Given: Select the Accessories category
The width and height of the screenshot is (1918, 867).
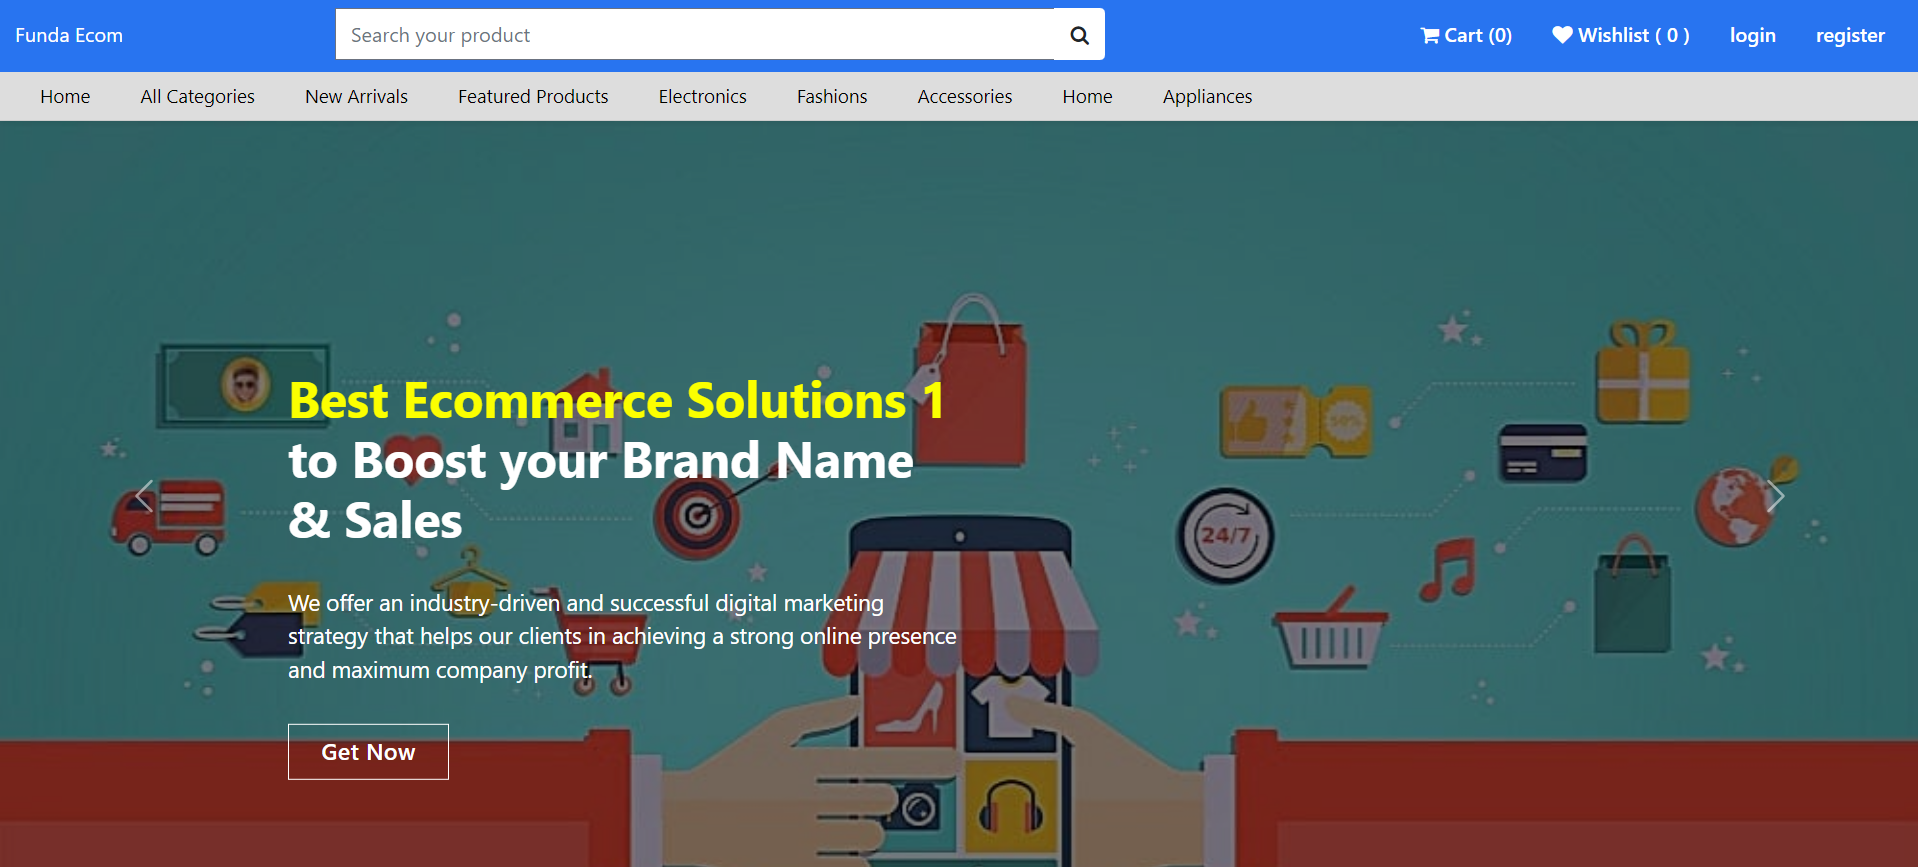Looking at the screenshot, I should coord(964,96).
